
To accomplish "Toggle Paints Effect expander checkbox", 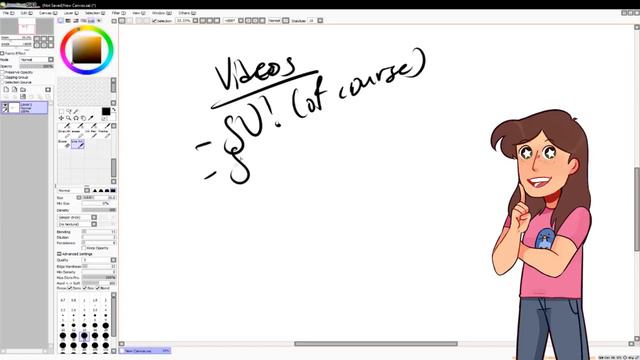I will 2,53.
